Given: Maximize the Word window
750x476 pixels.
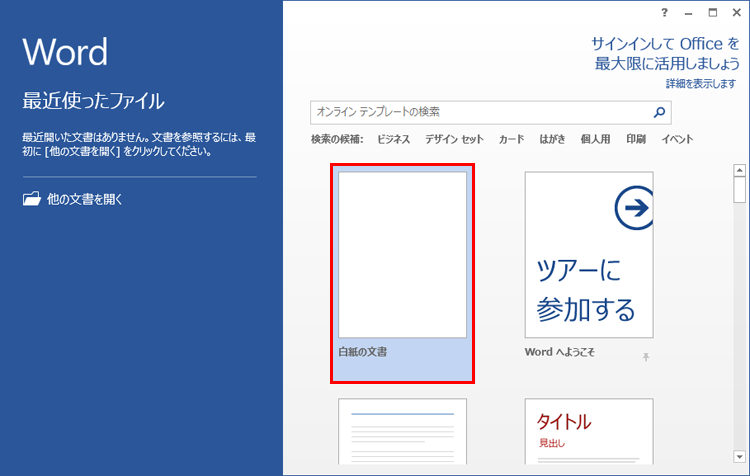Looking at the screenshot, I should [x=713, y=13].
